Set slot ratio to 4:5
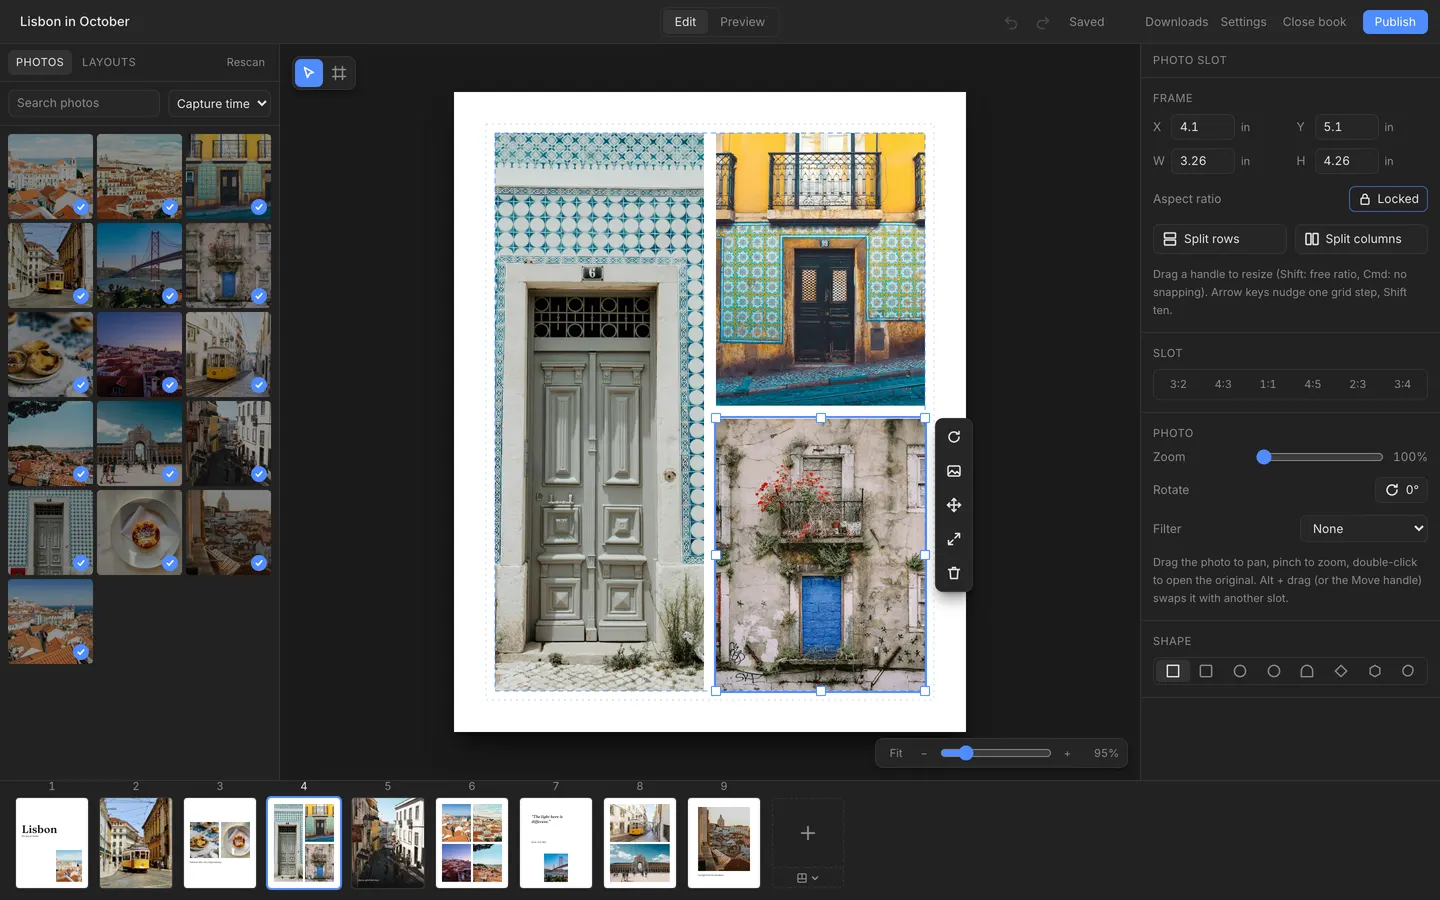The height and width of the screenshot is (900, 1440). [x=1313, y=384]
